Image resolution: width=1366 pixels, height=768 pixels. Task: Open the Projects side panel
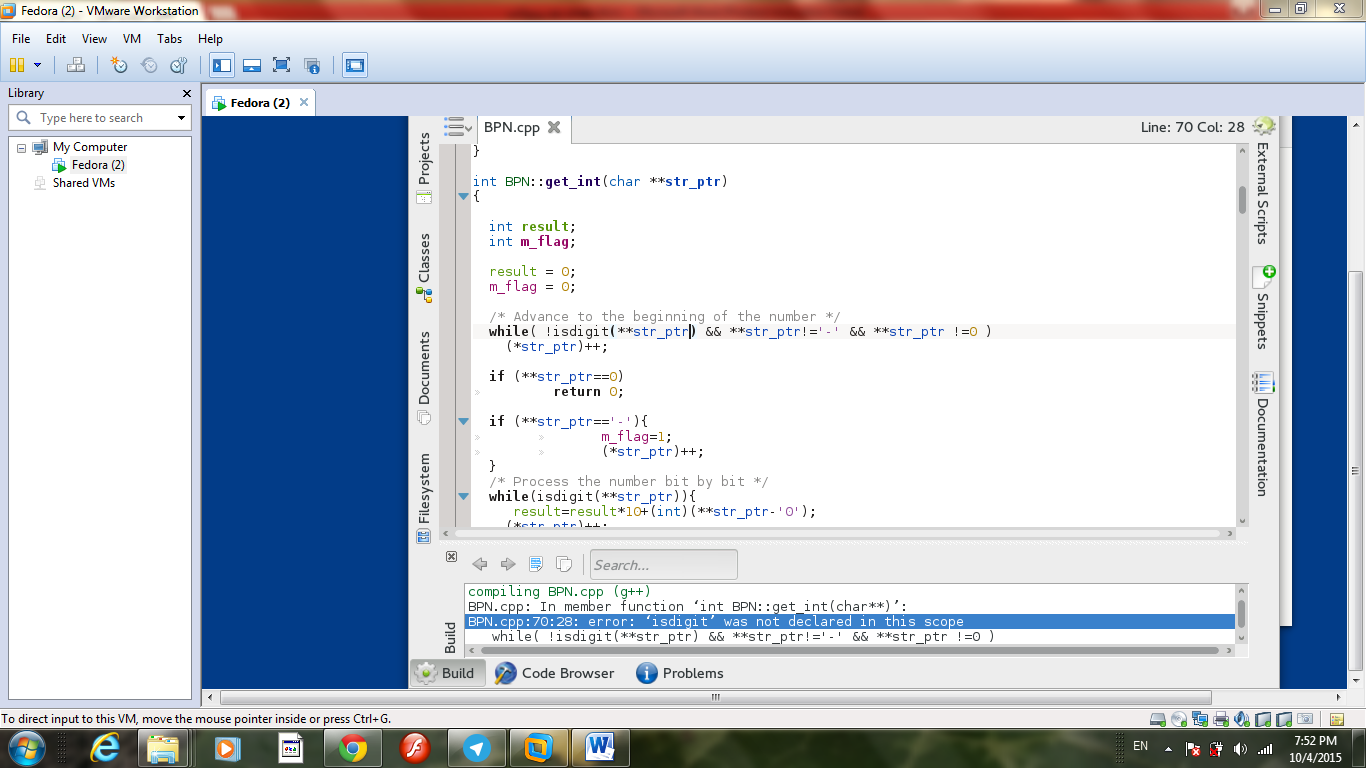[424, 168]
